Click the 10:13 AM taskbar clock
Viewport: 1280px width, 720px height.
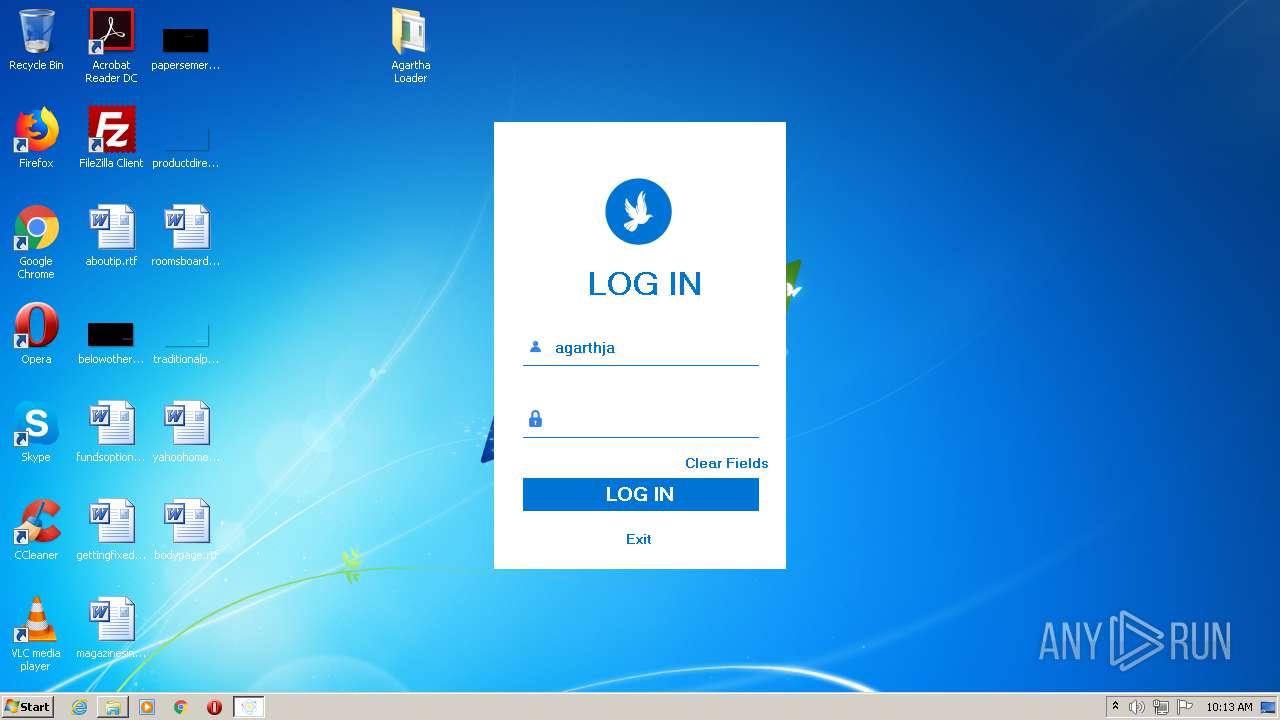[1229, 707]
